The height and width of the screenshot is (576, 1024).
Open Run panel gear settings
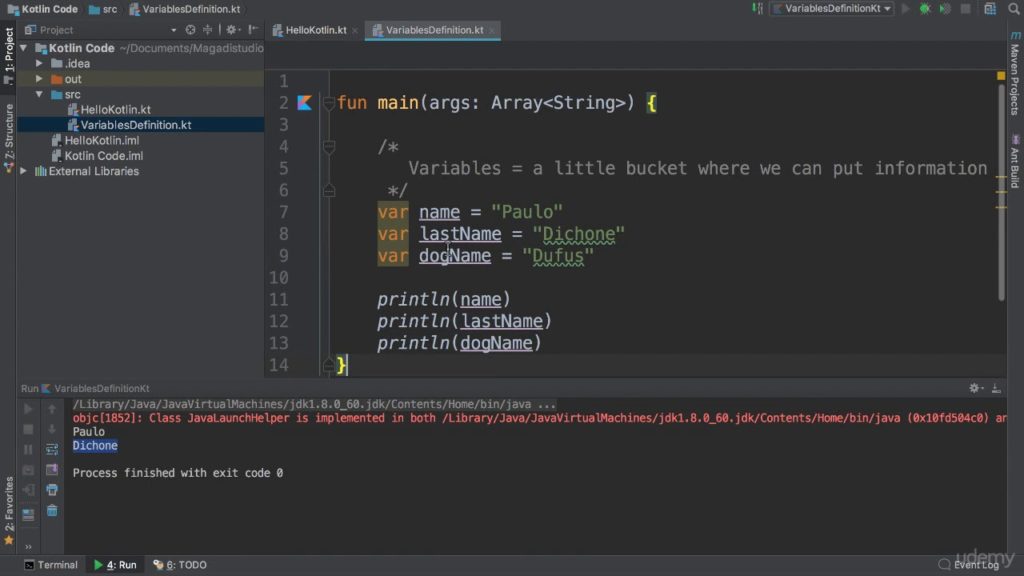[x=975, y=388]
